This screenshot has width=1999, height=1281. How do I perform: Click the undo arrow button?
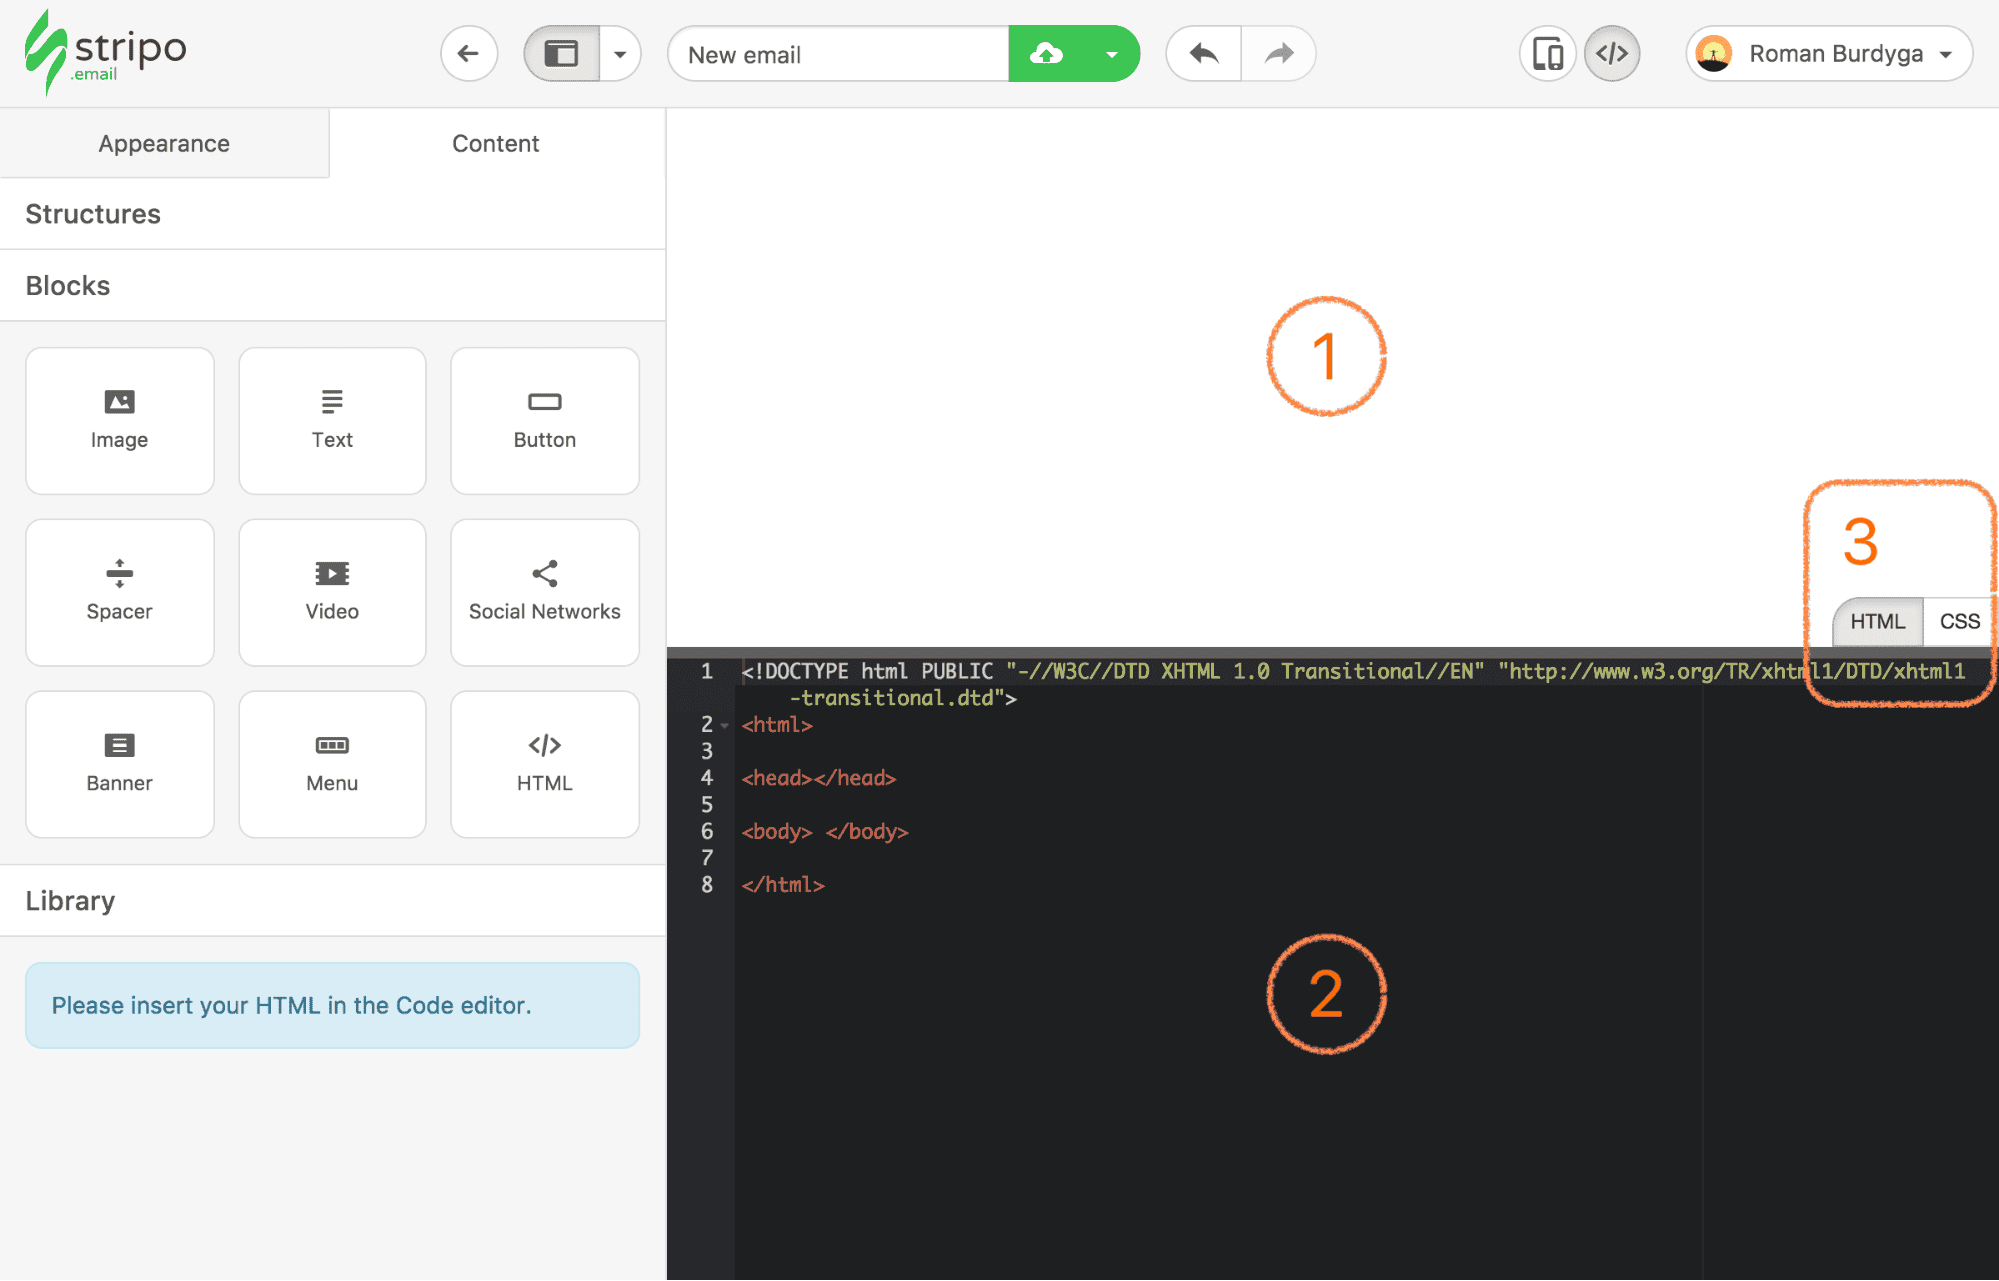coord(1202,53)
